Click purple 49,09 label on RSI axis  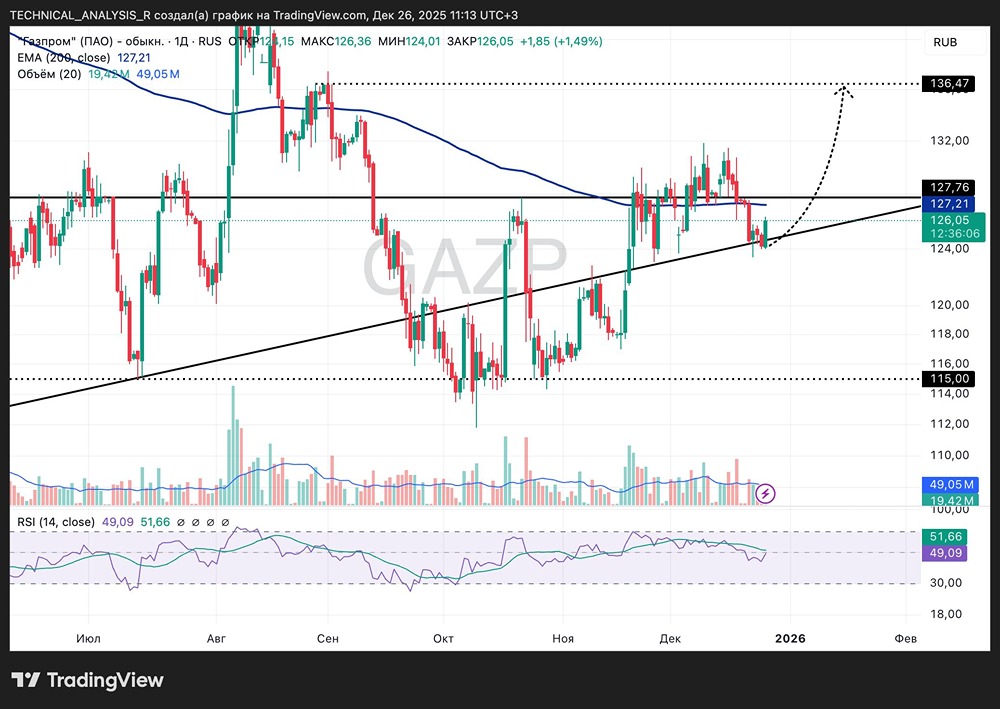click(x=945, y=553)
